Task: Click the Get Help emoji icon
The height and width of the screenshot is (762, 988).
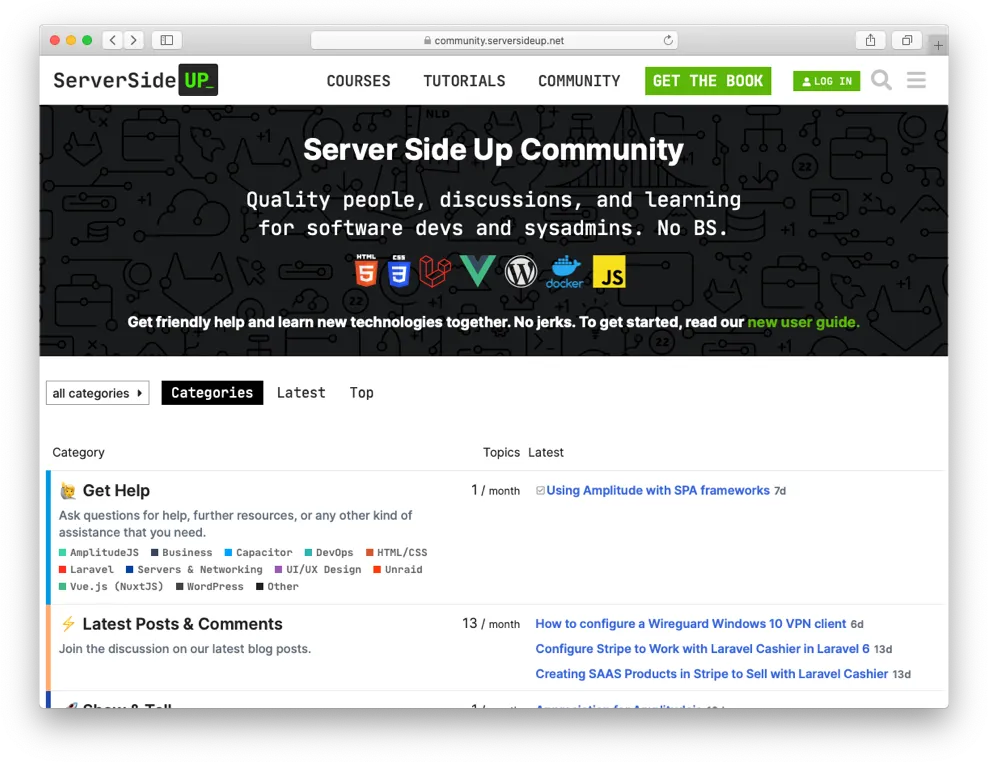Action: [68, 490]
